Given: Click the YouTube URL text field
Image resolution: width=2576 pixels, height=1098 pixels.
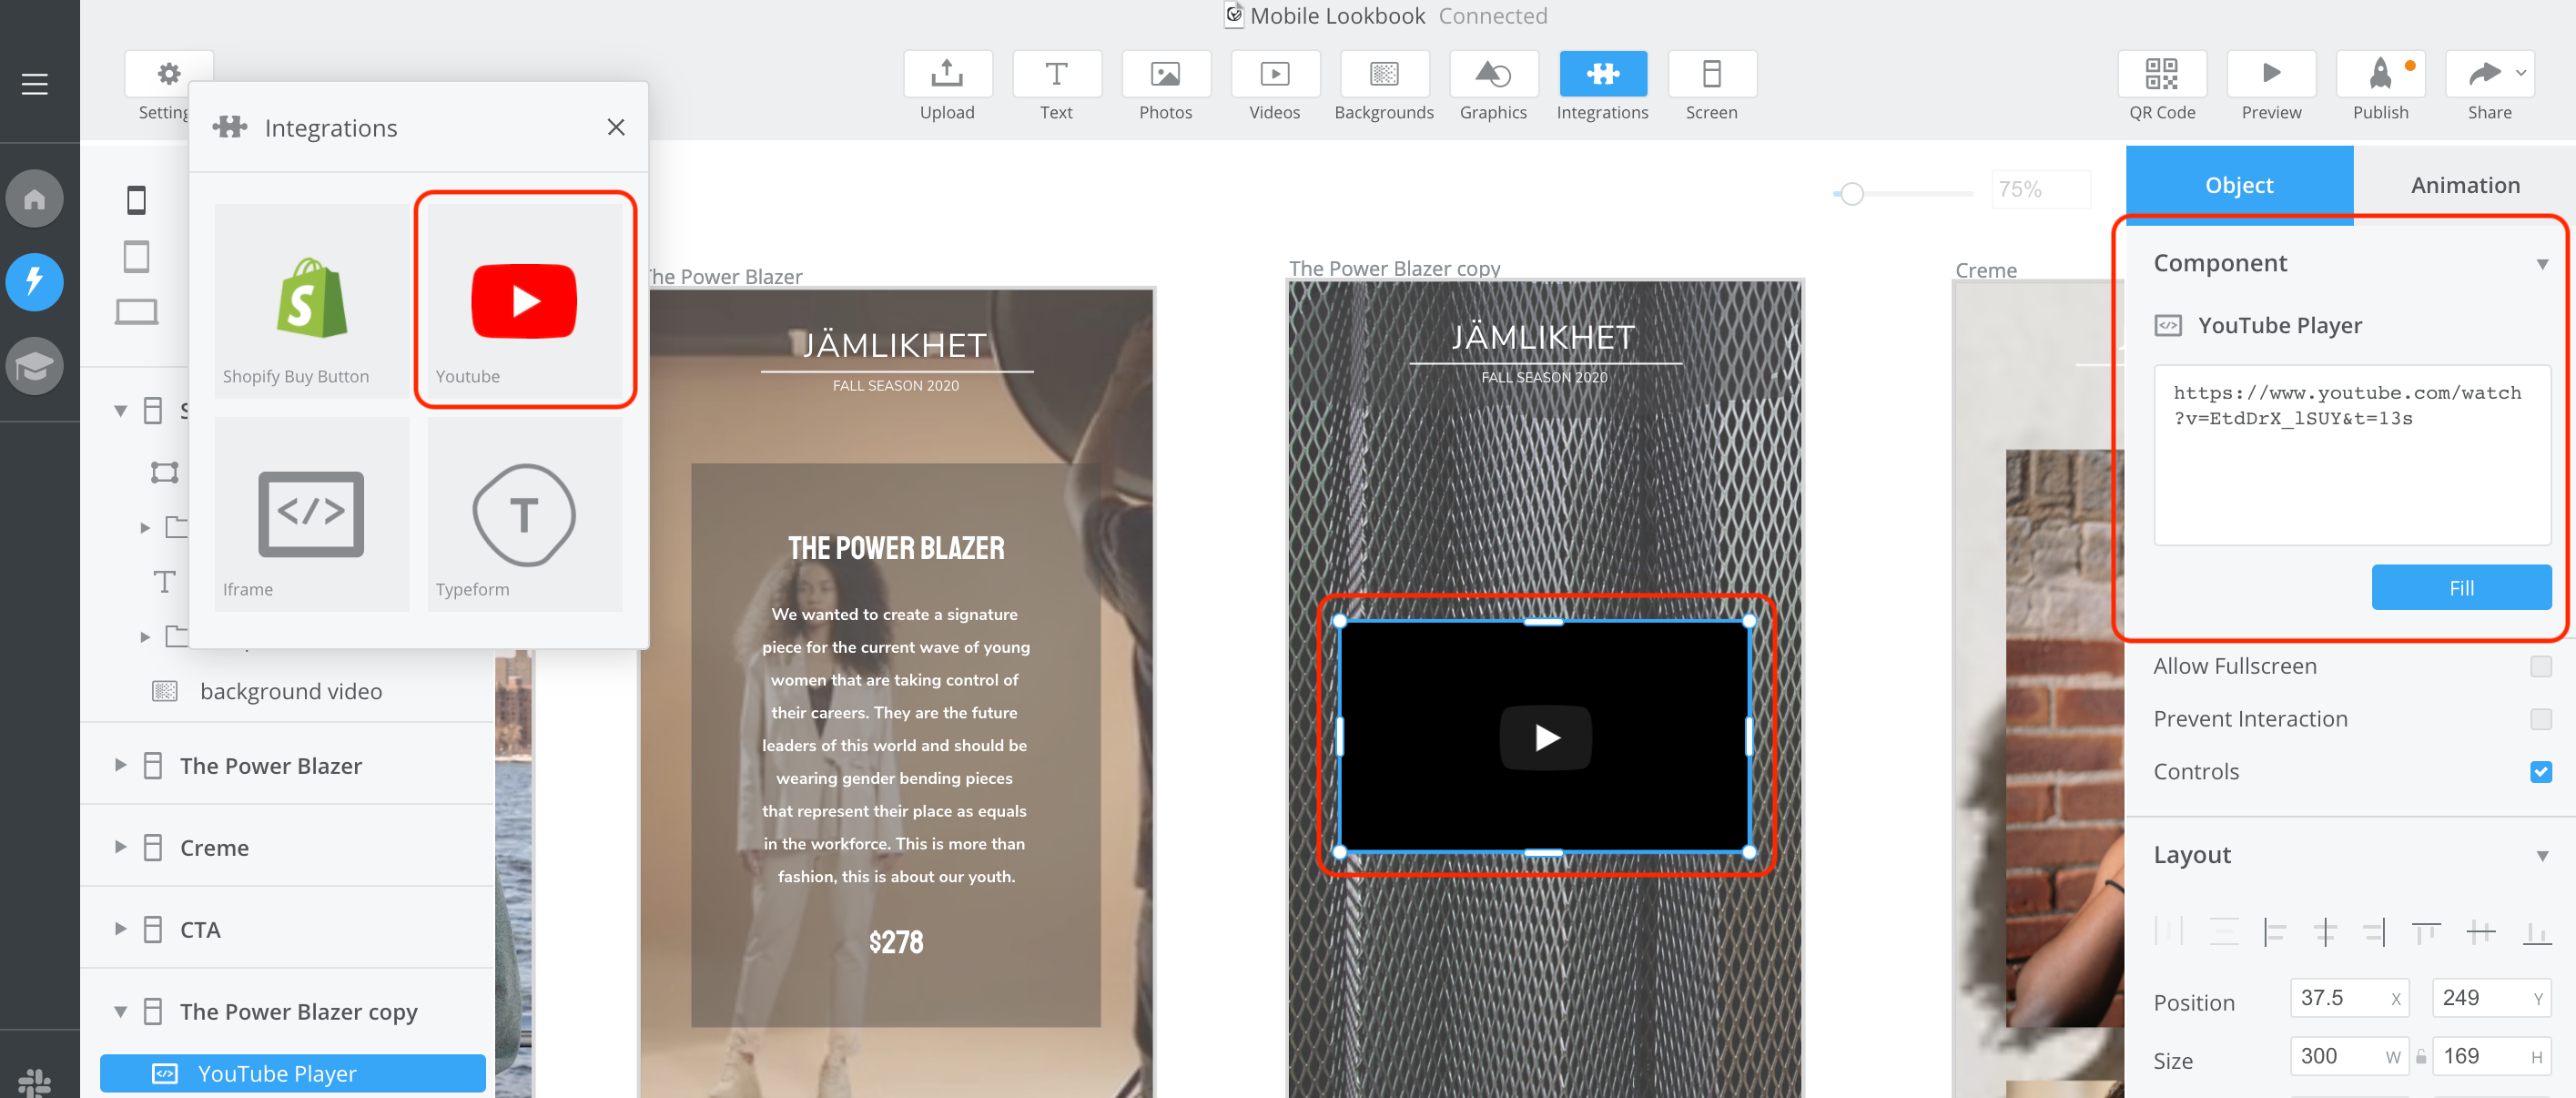Looking at the screenshot, I should (2351, 455).
